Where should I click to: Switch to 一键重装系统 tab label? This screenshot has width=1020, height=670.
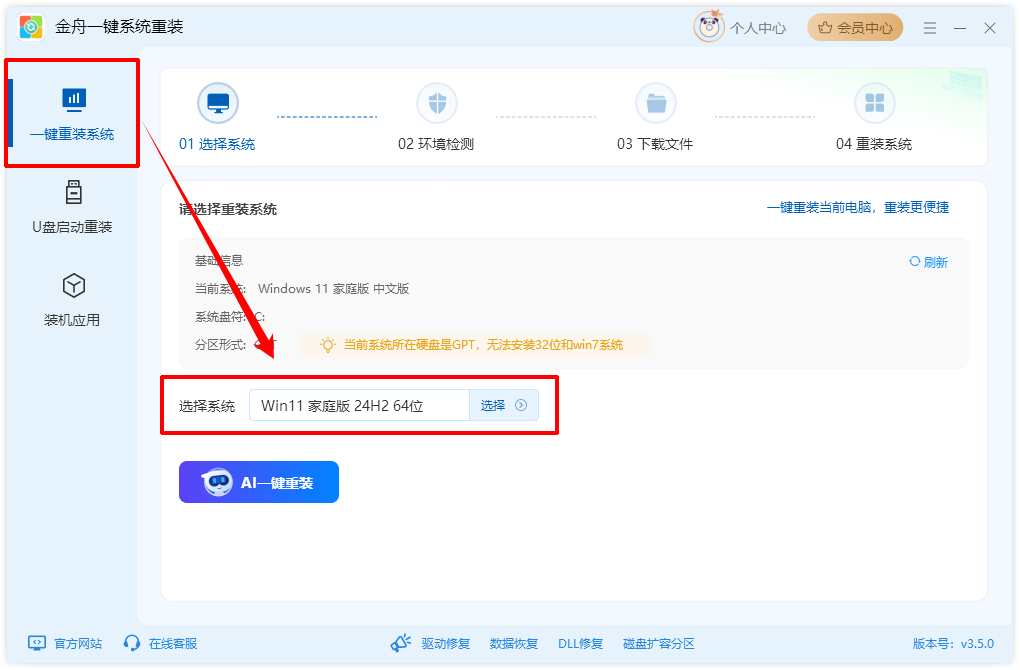pos(72,134)
